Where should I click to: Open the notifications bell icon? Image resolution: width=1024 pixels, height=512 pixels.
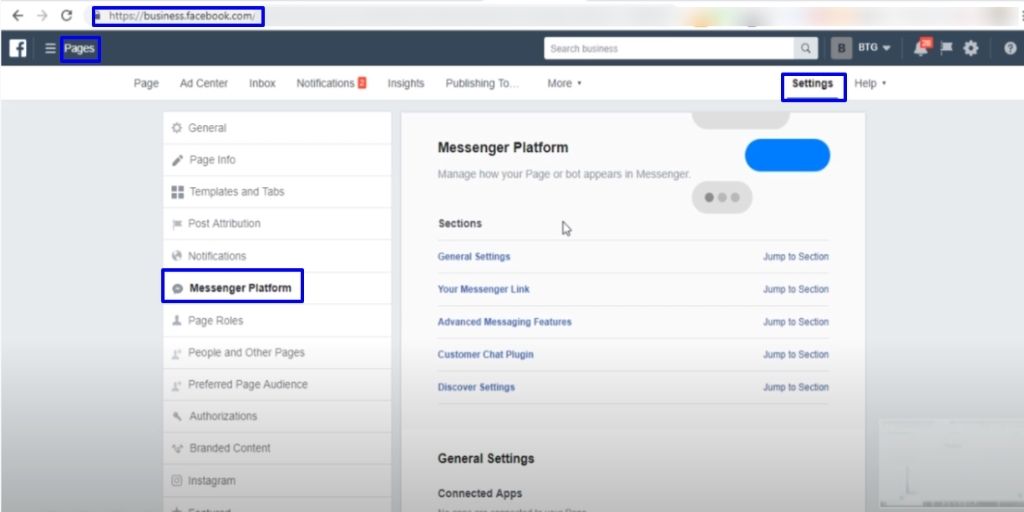[921, 48]
